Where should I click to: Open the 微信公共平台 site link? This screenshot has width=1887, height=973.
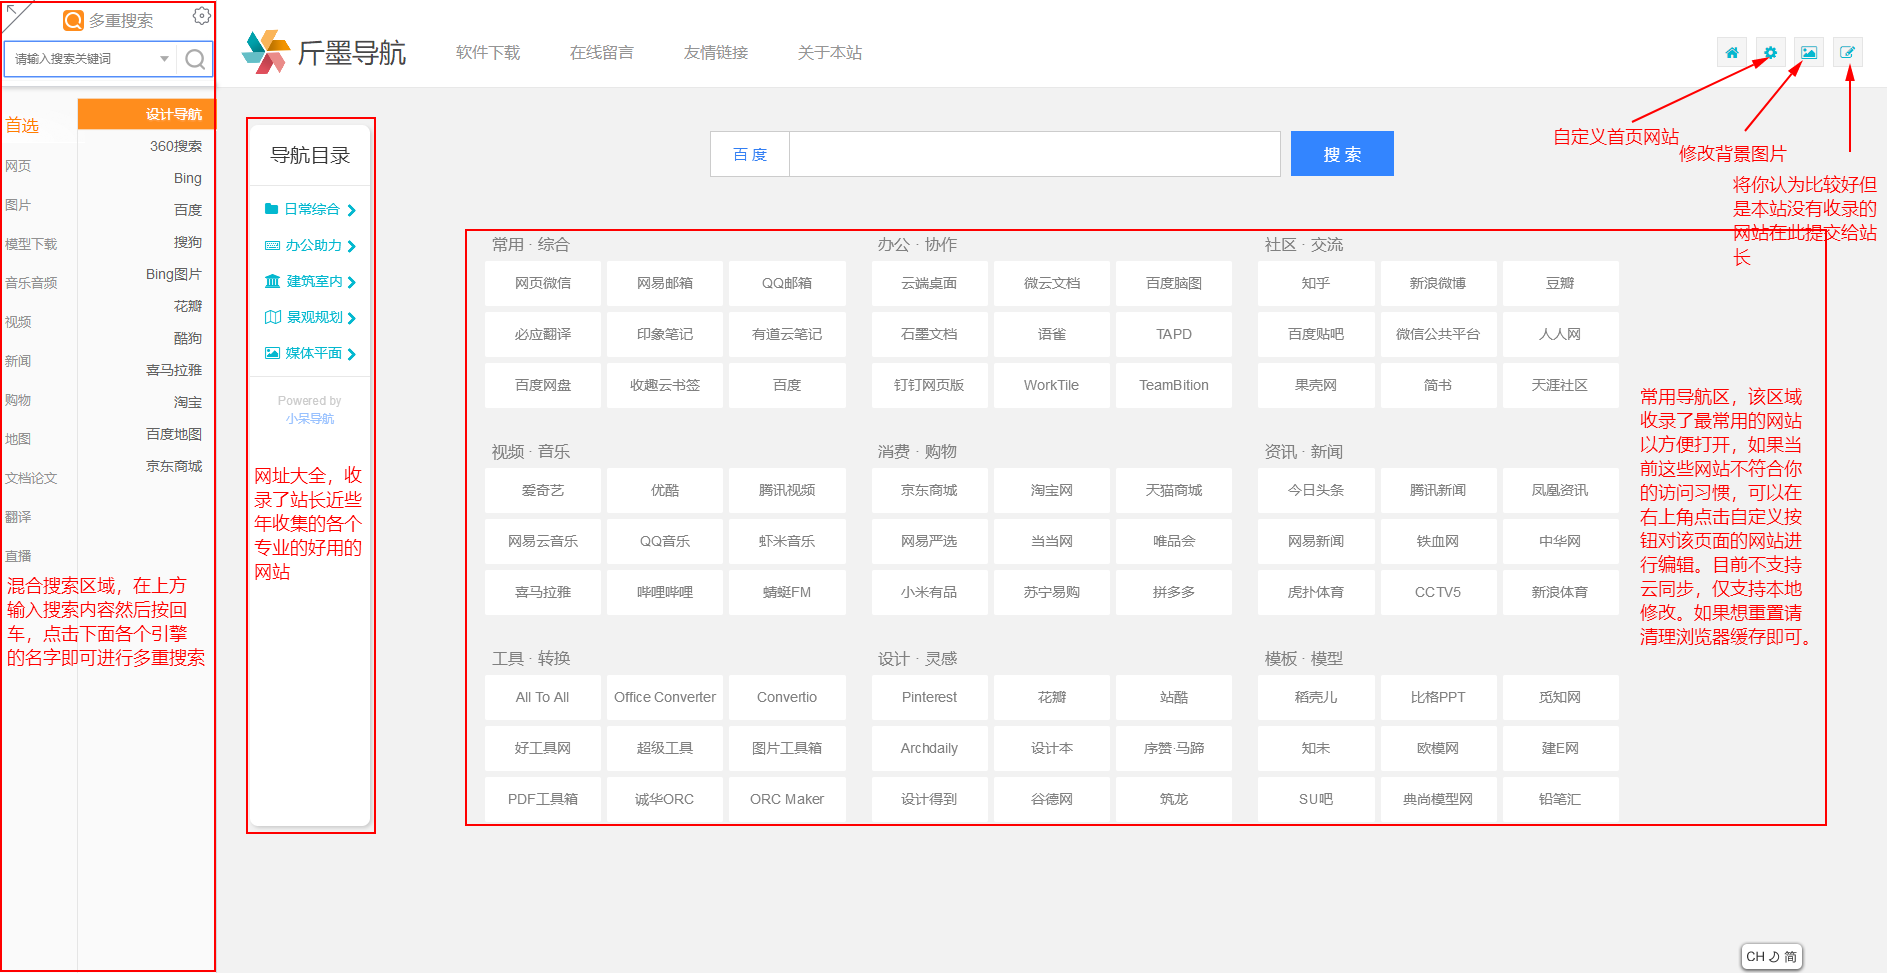coord(1438,334)
